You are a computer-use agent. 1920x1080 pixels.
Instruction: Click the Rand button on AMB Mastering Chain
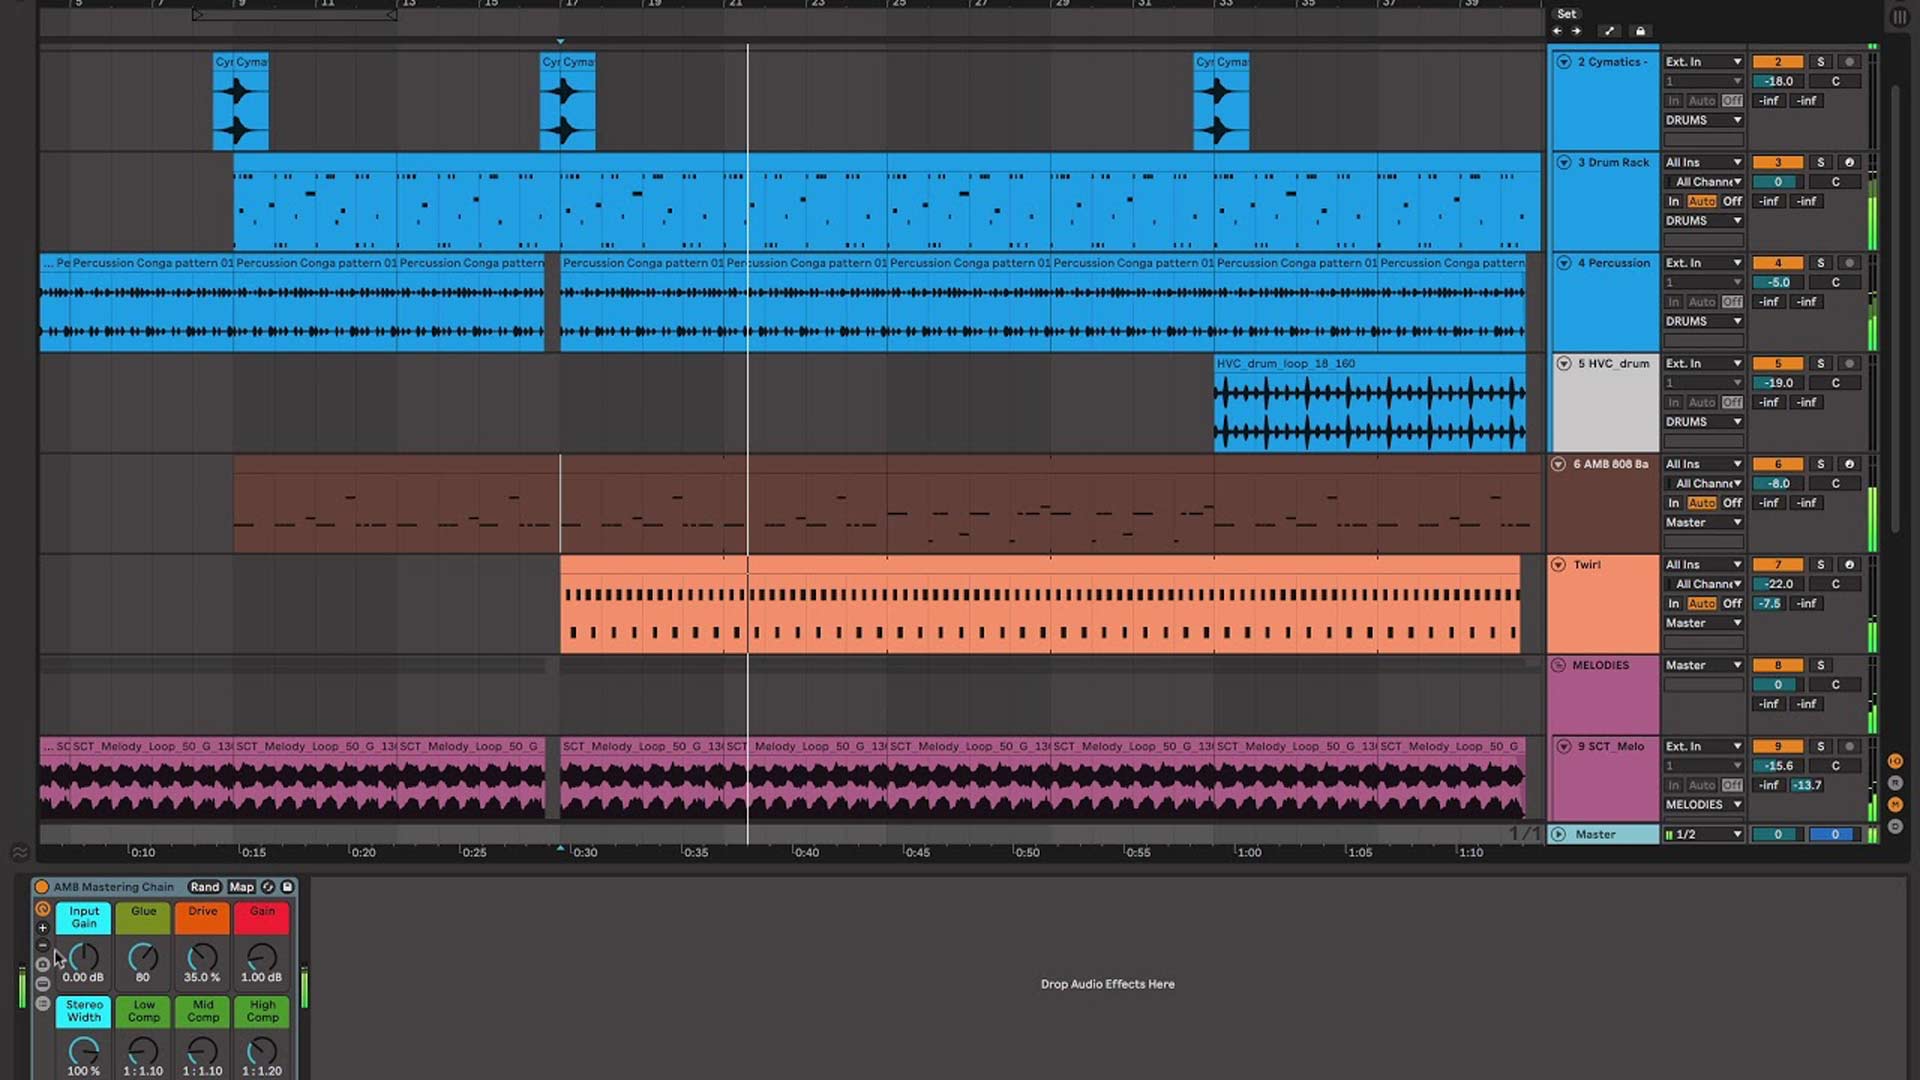(x=204, y=885)
